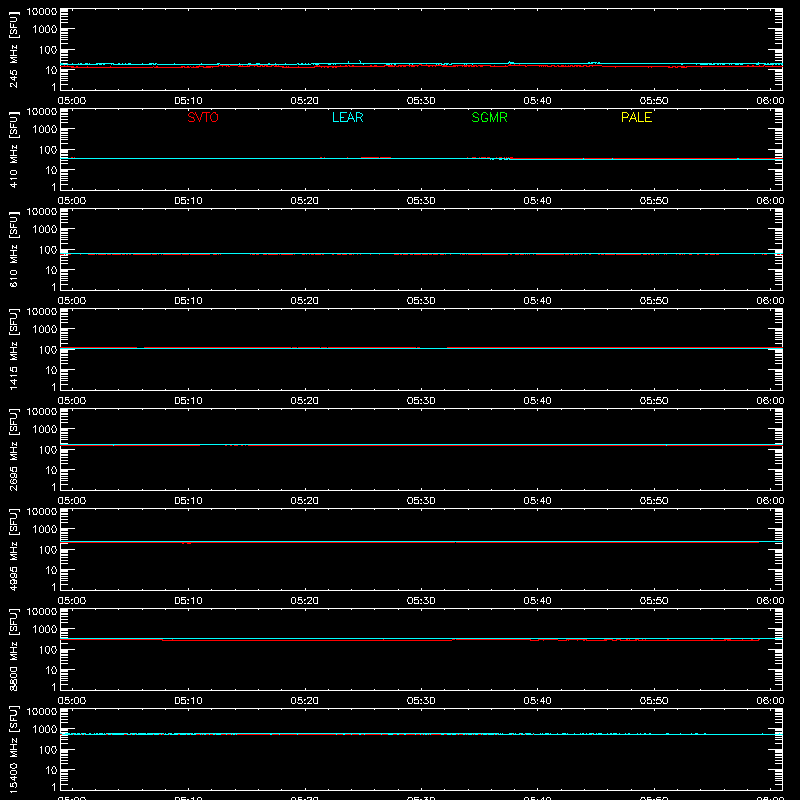Click the 10000 y-axis label on 2695 MHz plot

pos(42,412)
